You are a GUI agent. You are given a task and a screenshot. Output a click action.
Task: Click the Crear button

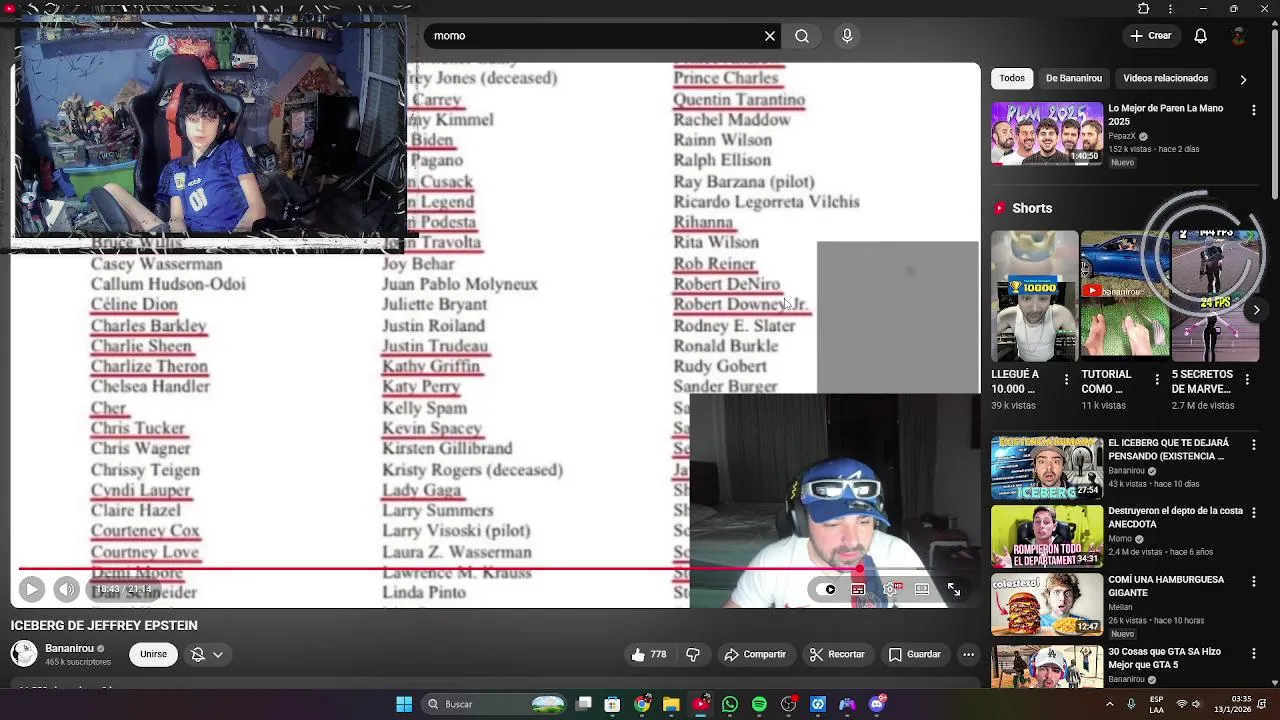click(x=1150, y=36)
